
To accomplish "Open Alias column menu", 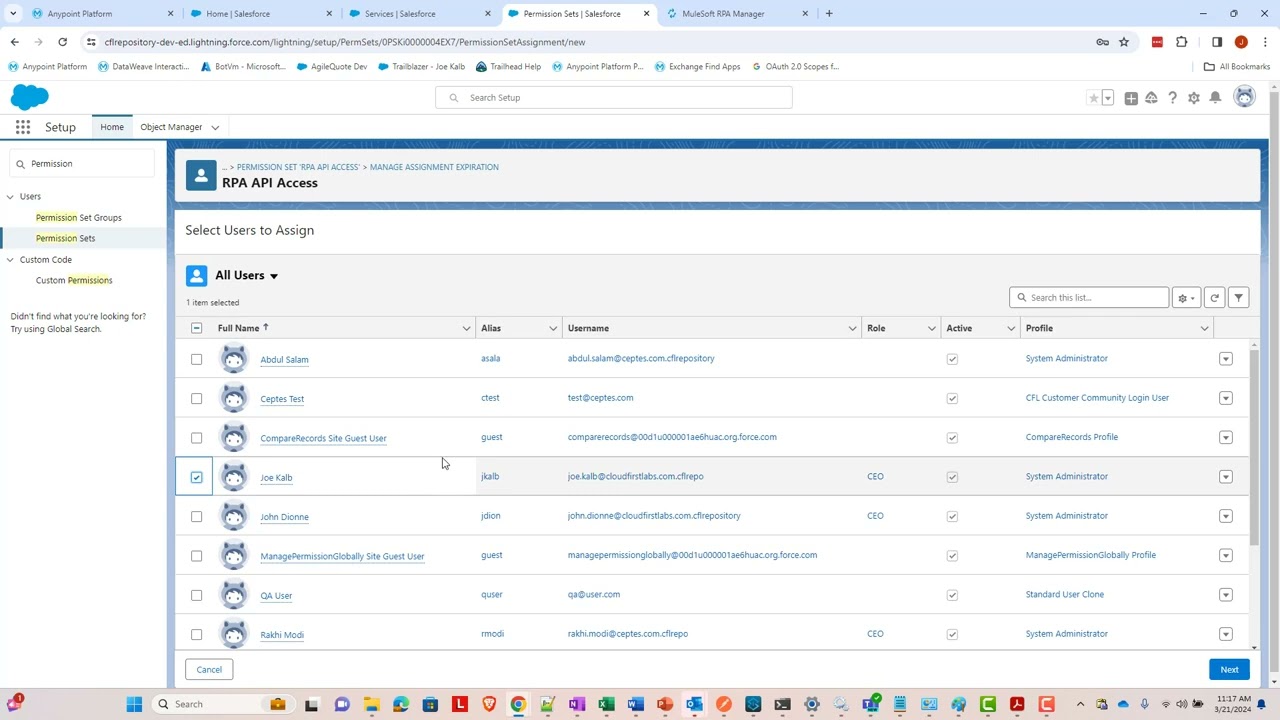I will pyautogui.click(x=552, y=328).
